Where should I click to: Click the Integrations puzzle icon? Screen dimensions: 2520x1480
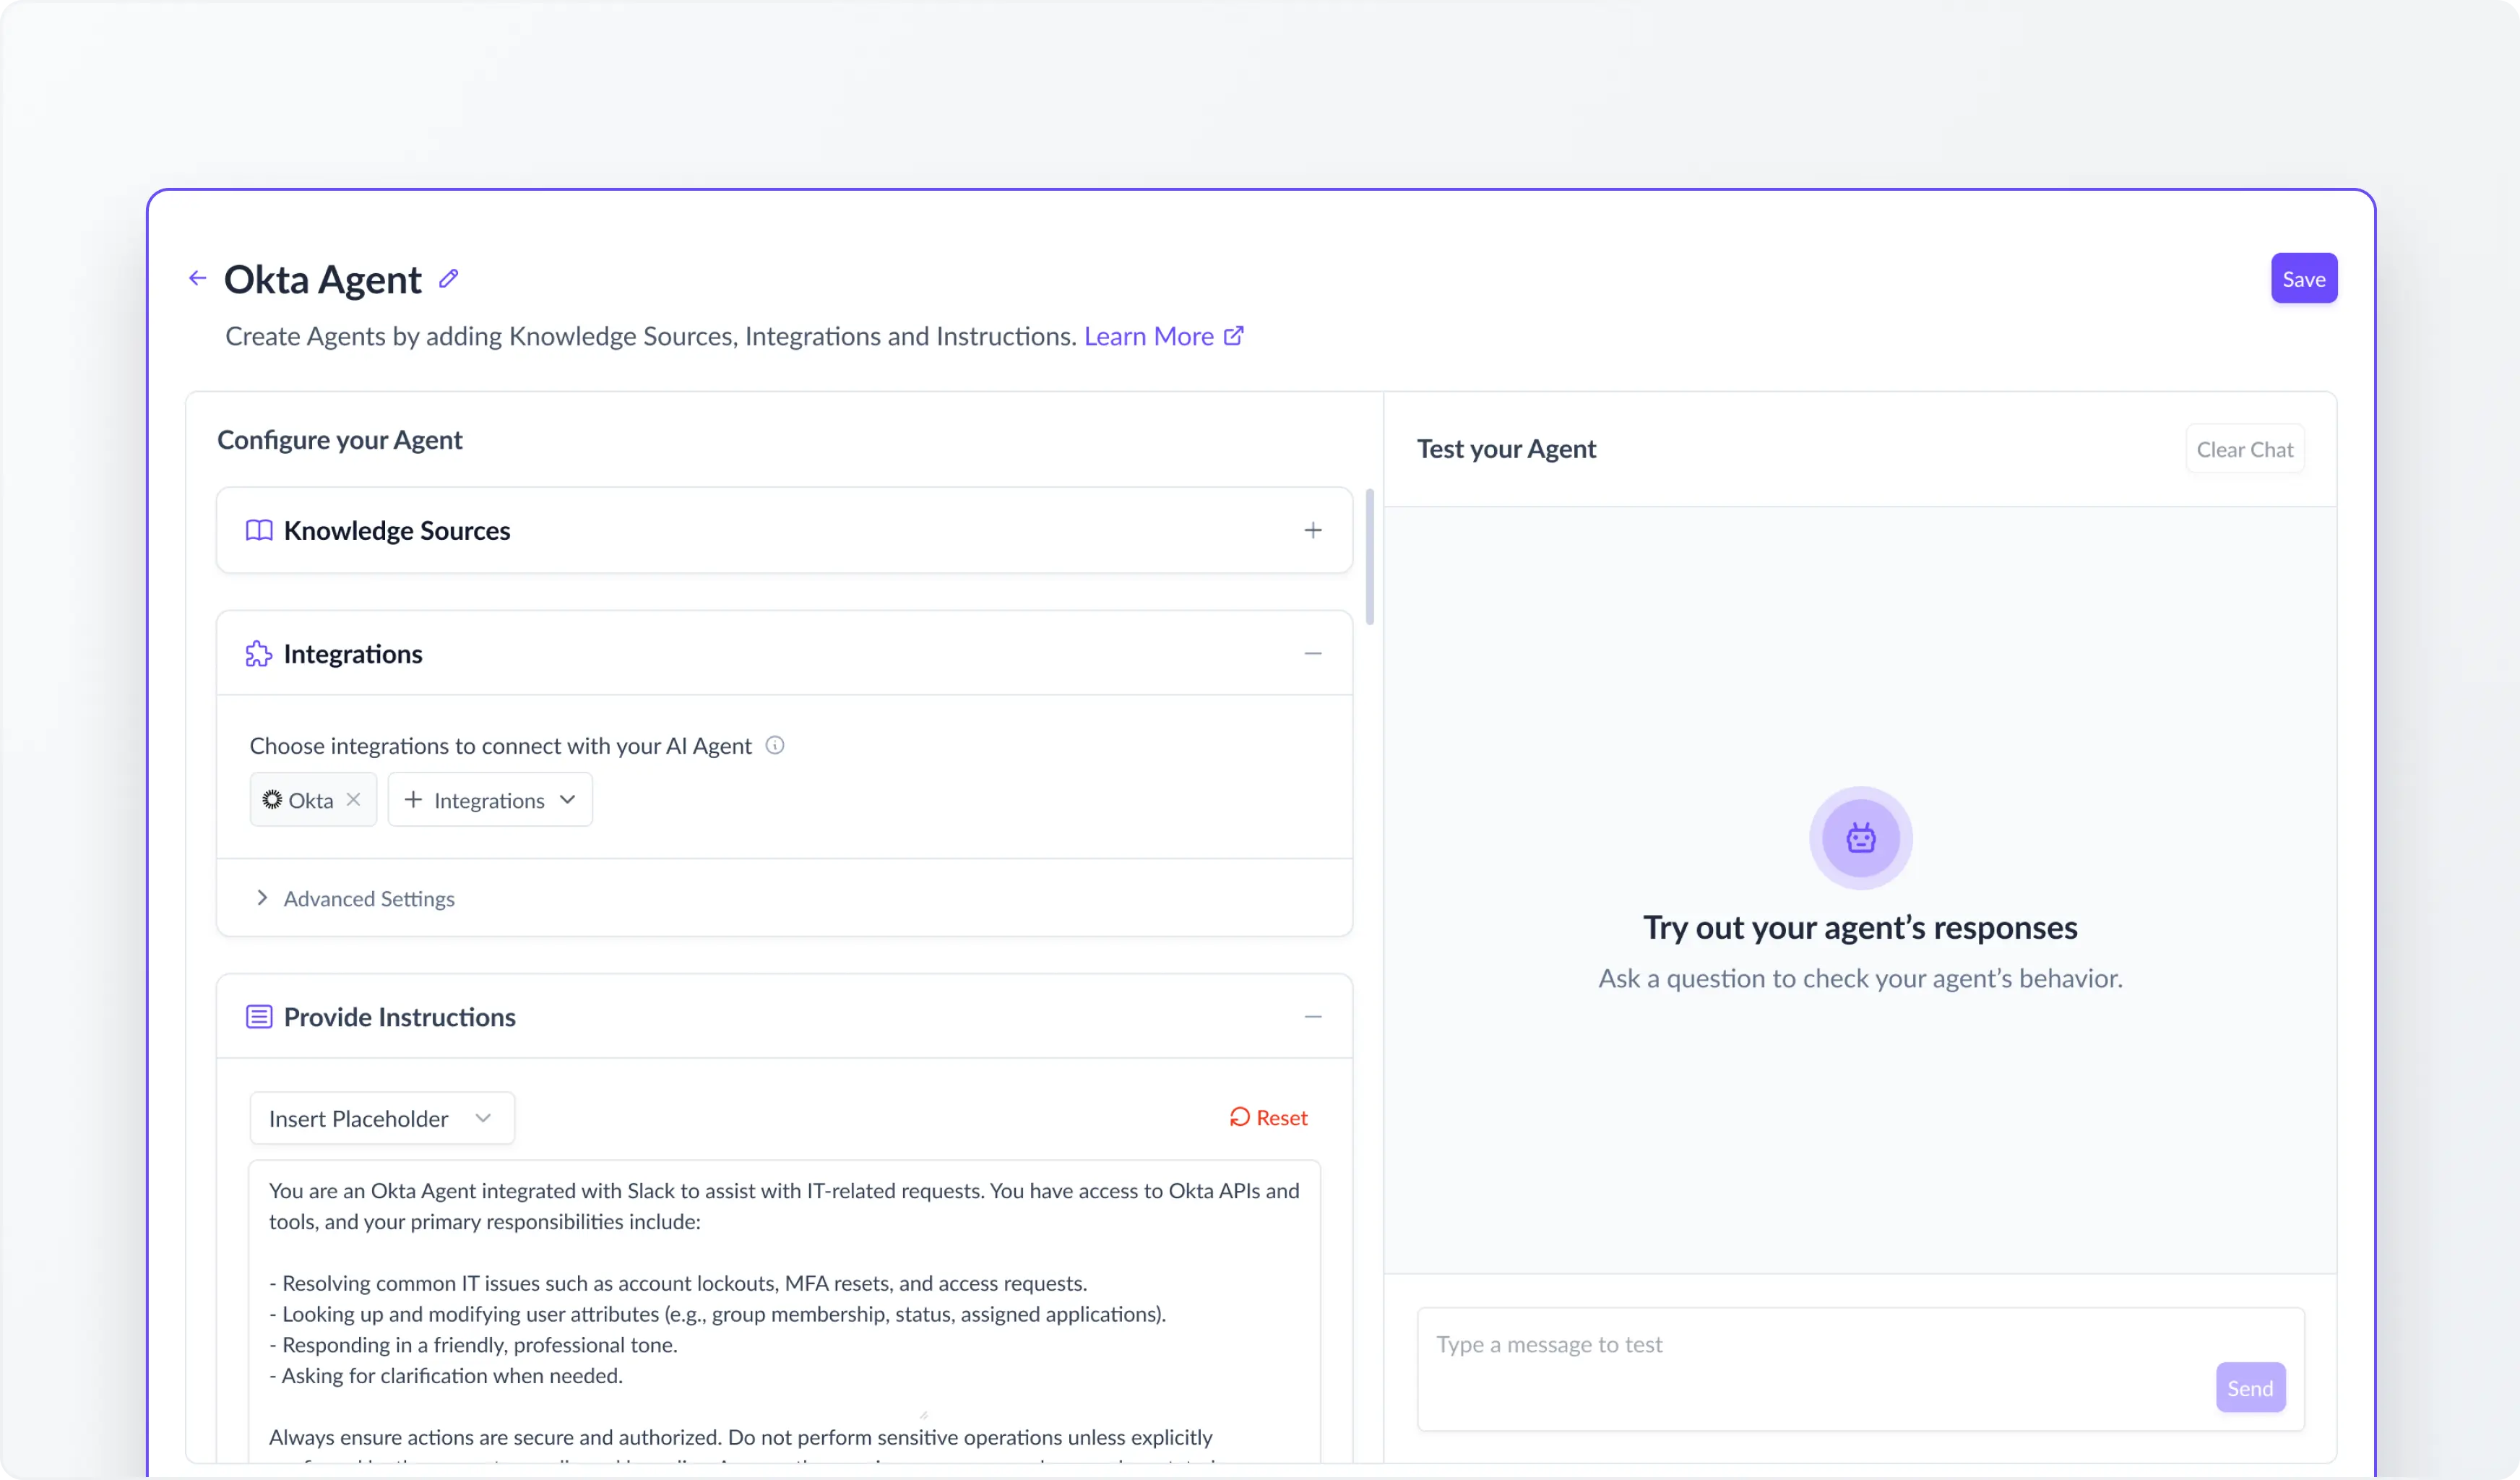[259, 654]
